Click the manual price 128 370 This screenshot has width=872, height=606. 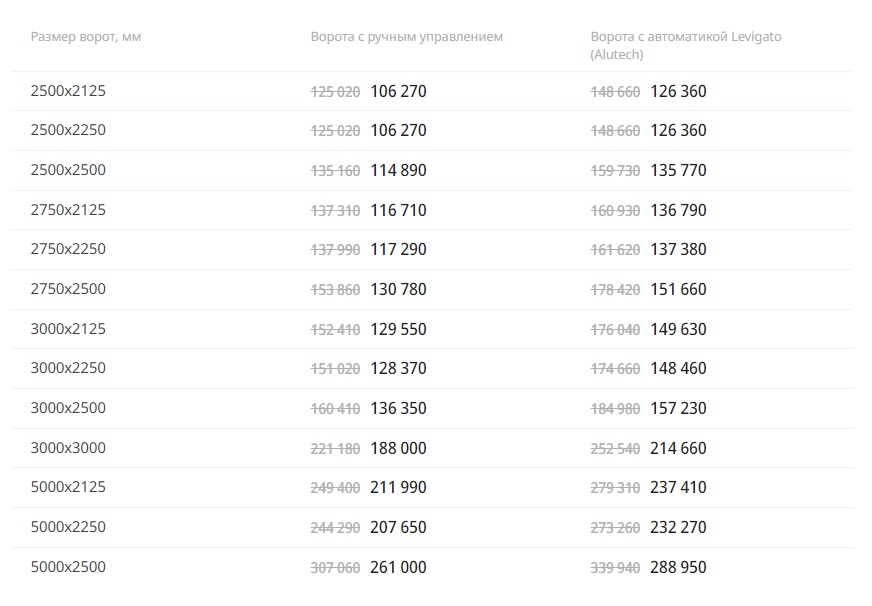coord(398,368)
